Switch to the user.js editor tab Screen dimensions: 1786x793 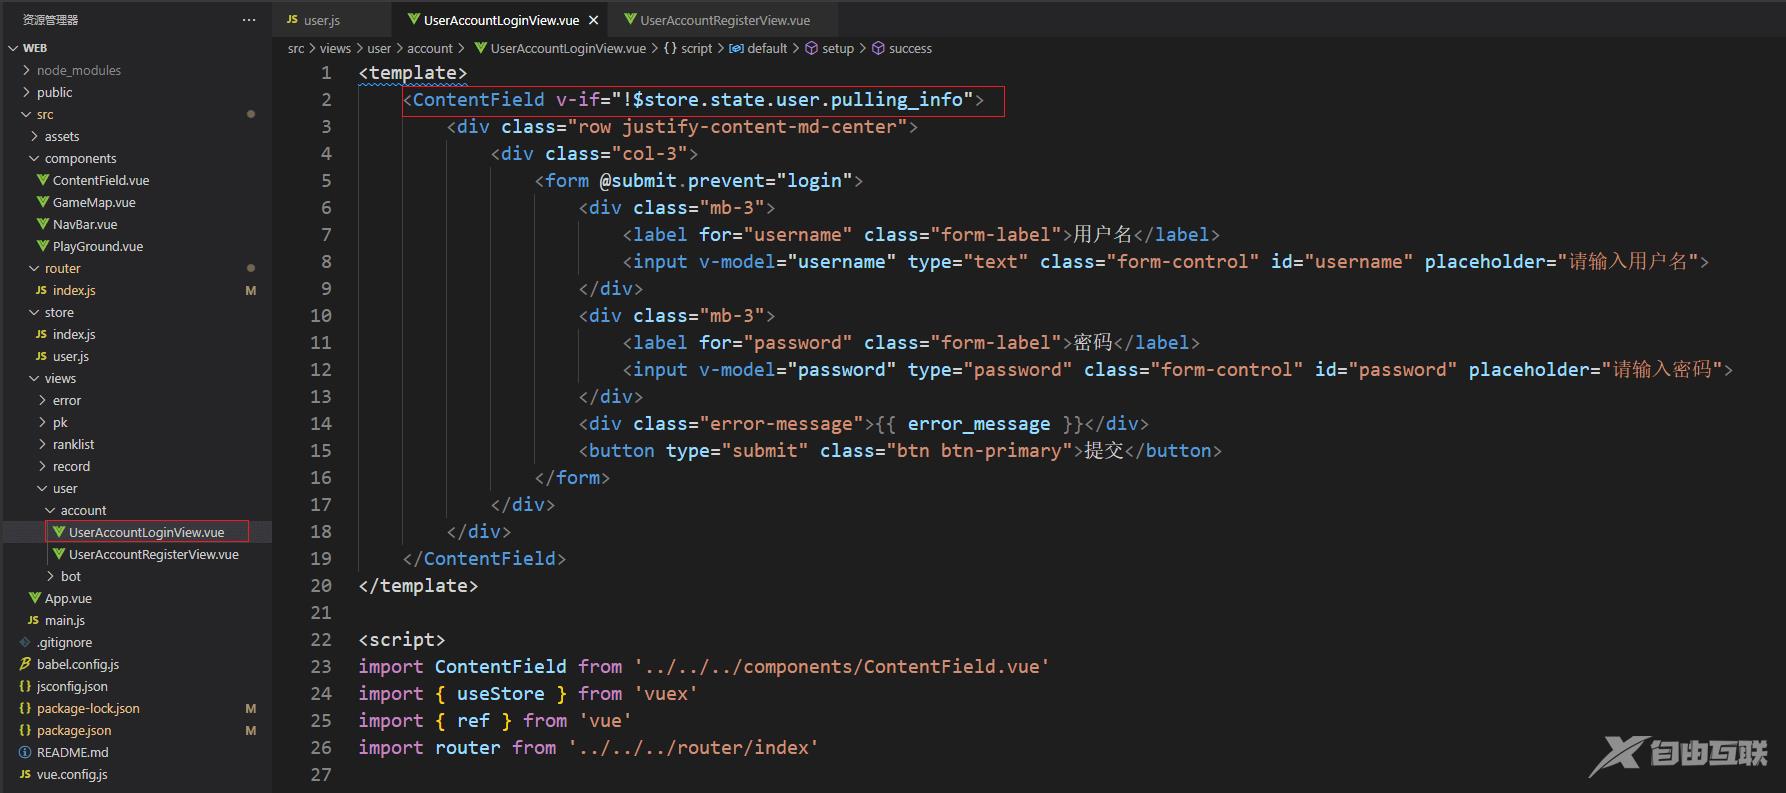321,20
